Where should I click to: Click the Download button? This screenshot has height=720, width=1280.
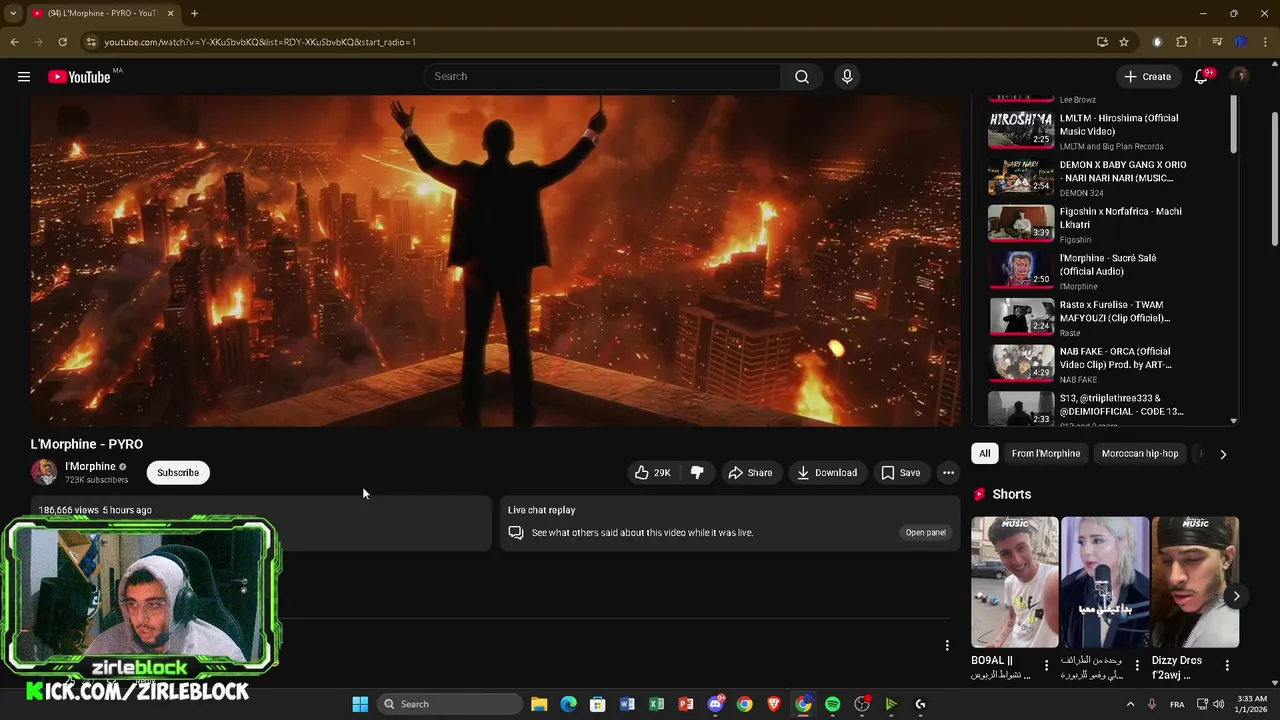[827, 472]
